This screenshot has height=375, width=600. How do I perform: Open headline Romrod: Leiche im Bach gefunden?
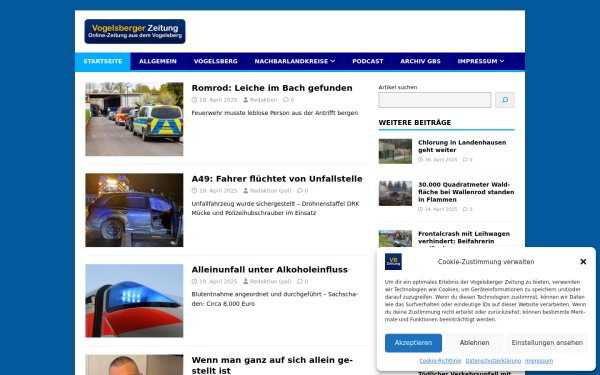tap(272, 88)
